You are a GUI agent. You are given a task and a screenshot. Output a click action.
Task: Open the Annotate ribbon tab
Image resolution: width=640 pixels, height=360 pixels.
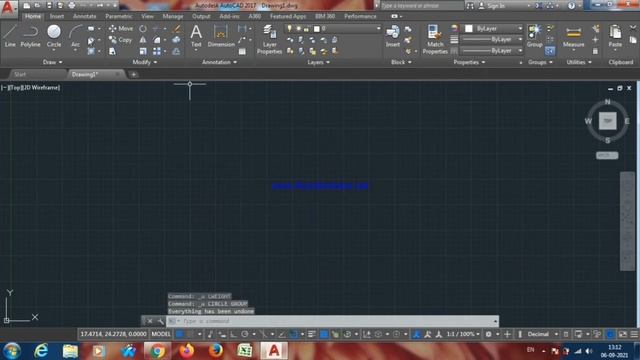[84, 16]
